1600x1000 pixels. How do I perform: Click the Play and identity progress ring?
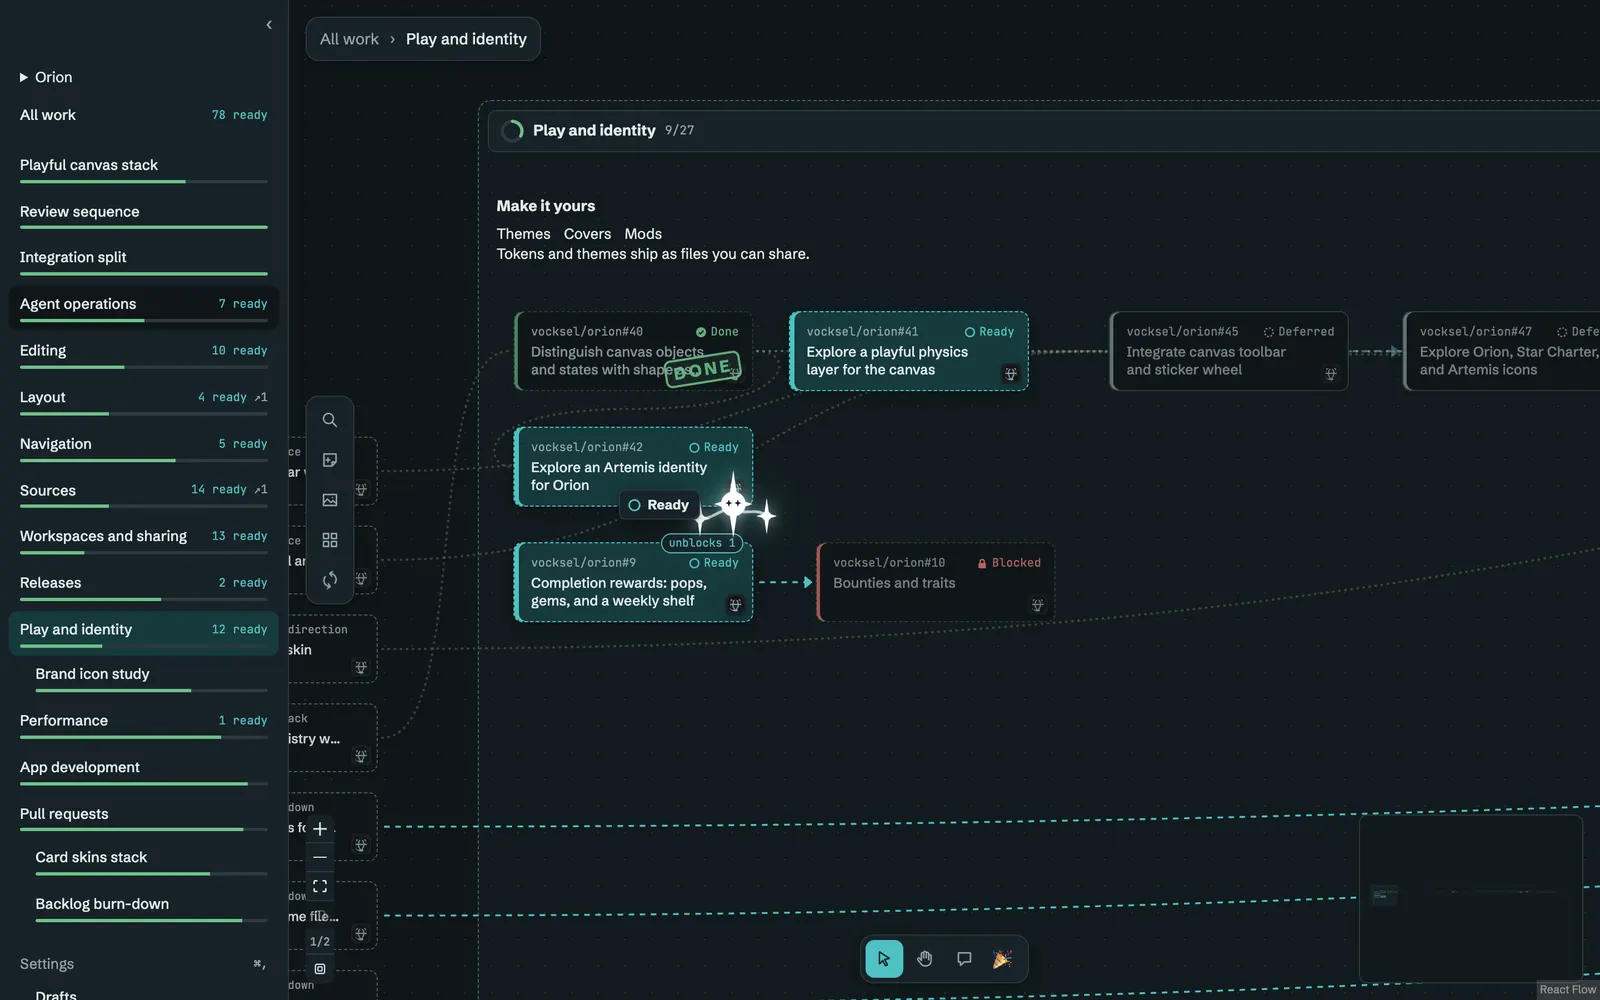point(512,131)
